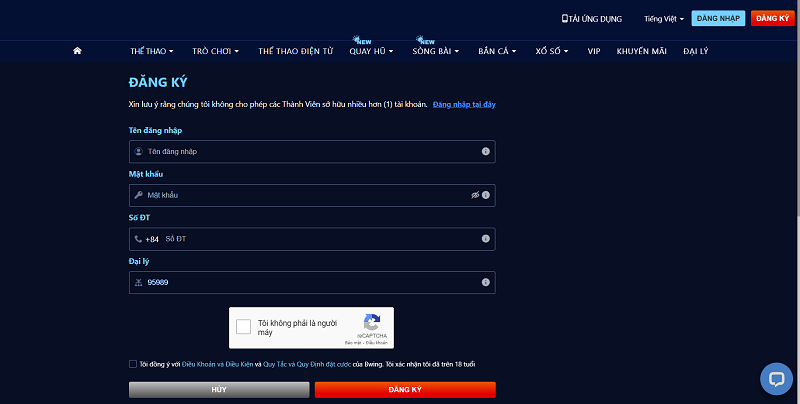The height and width of the screenshot is (404, 800).
Task: Tick the terms and conditions agreement checkbox
Action: coord(133,364)
